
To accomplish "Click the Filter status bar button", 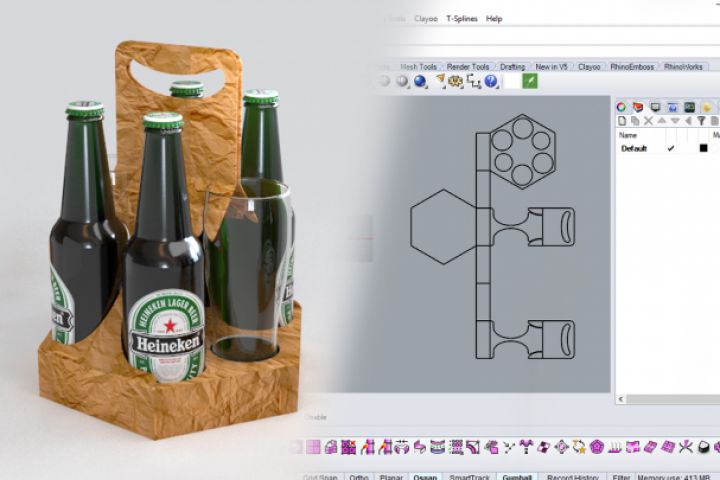I will (621, 477).
